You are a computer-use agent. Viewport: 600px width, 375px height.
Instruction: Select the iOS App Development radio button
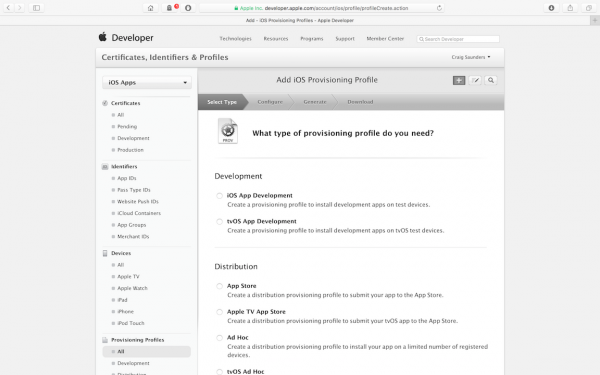pos(219,196)
